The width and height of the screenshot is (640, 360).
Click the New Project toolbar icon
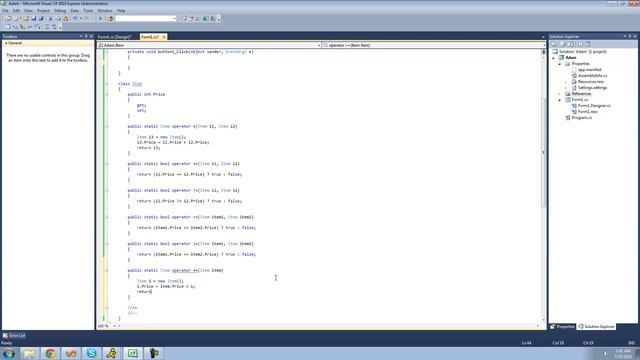pyautogui.click(x=8, y=18)
